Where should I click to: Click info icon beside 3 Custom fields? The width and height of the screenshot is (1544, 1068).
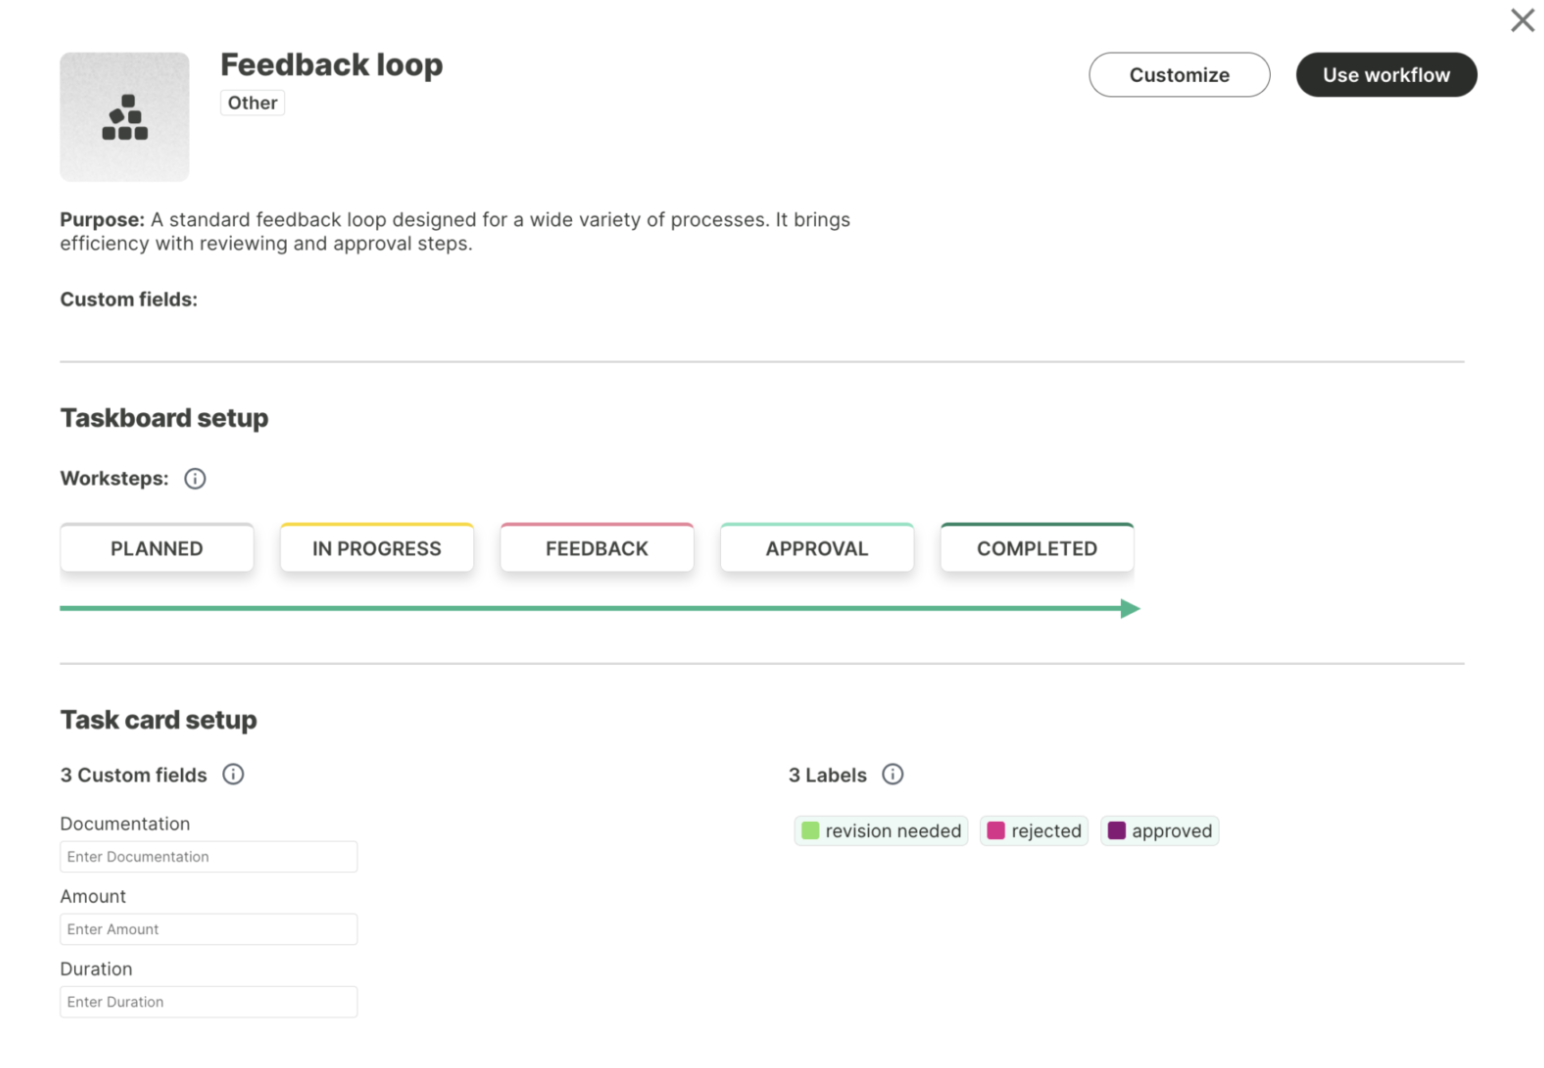pyautogui.click(x=233, y=774)
